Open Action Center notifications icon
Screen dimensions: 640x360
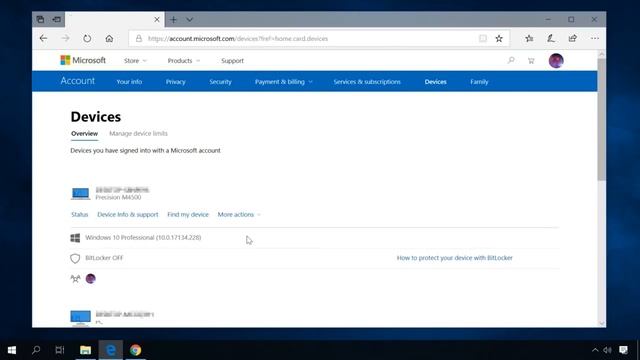click(623, 350)
